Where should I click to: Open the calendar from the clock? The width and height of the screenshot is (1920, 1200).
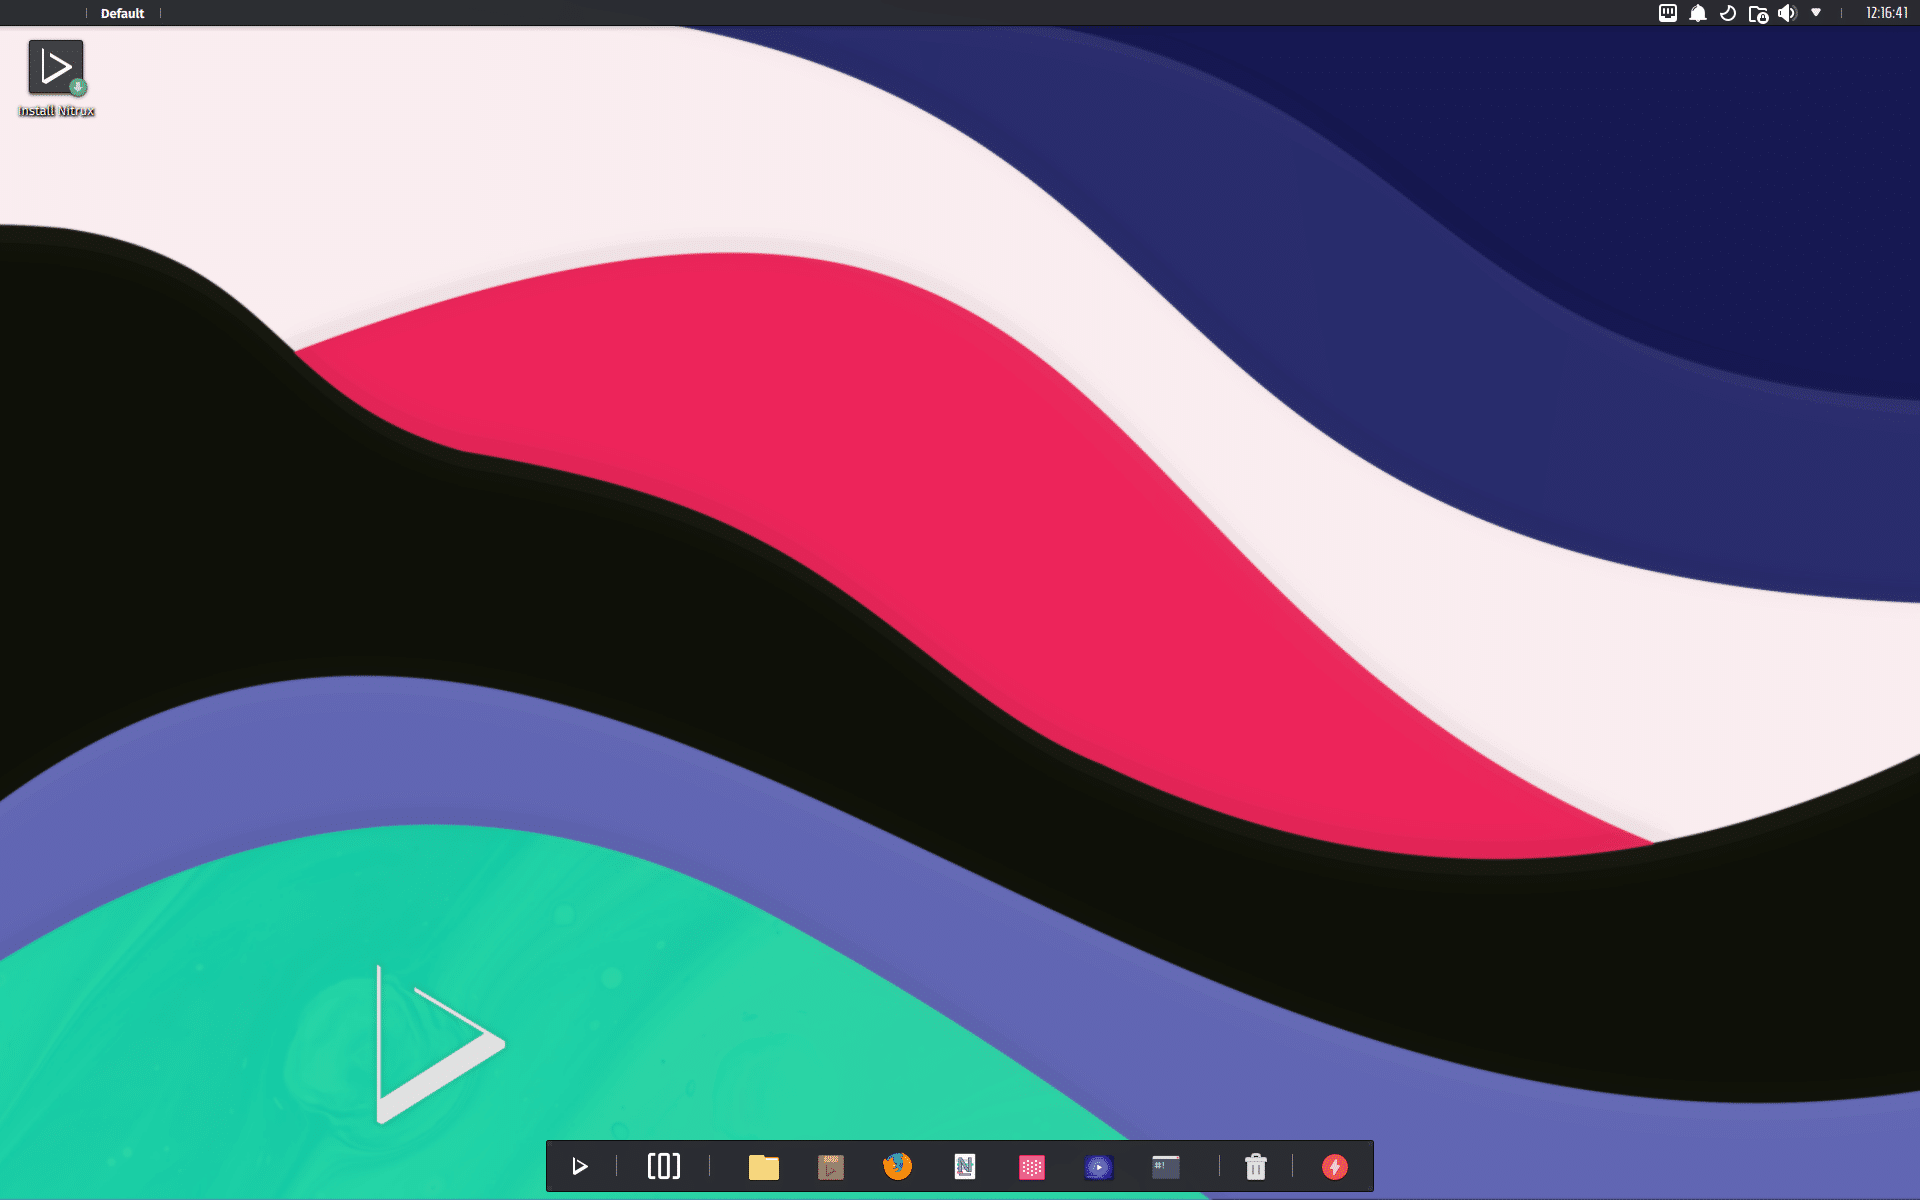click(1886, 13)
